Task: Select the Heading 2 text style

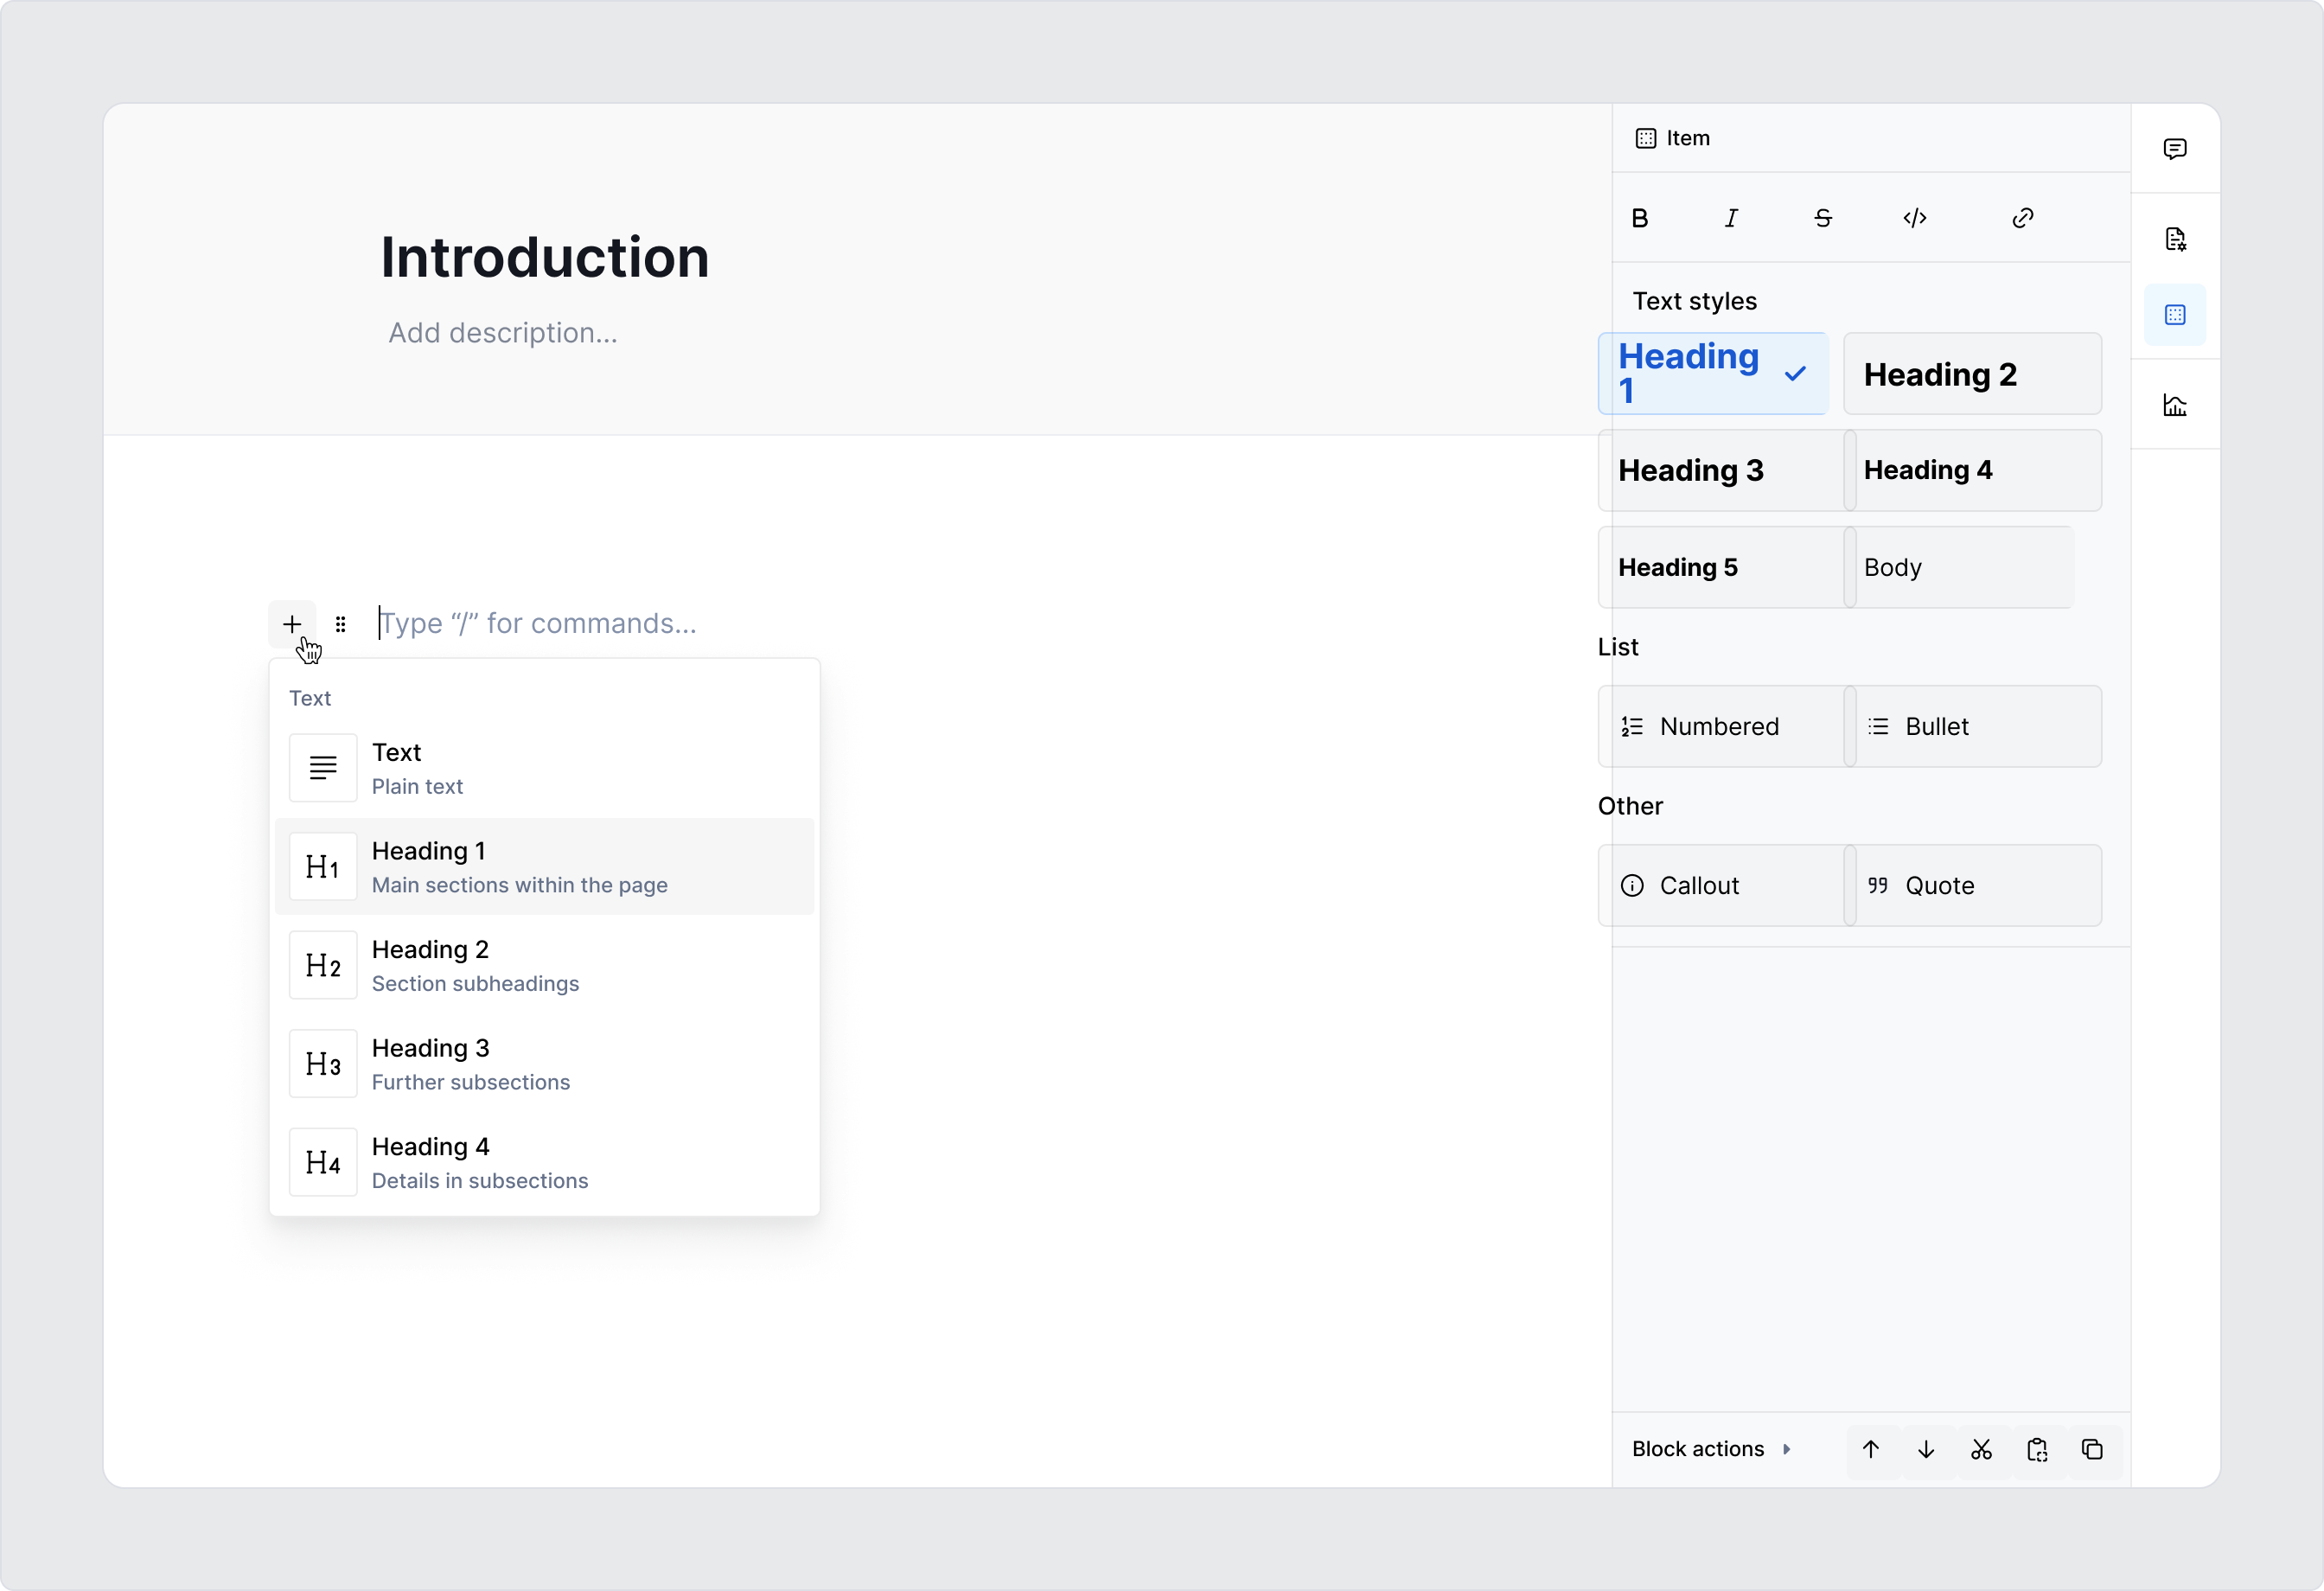Action: [1972, 374]
